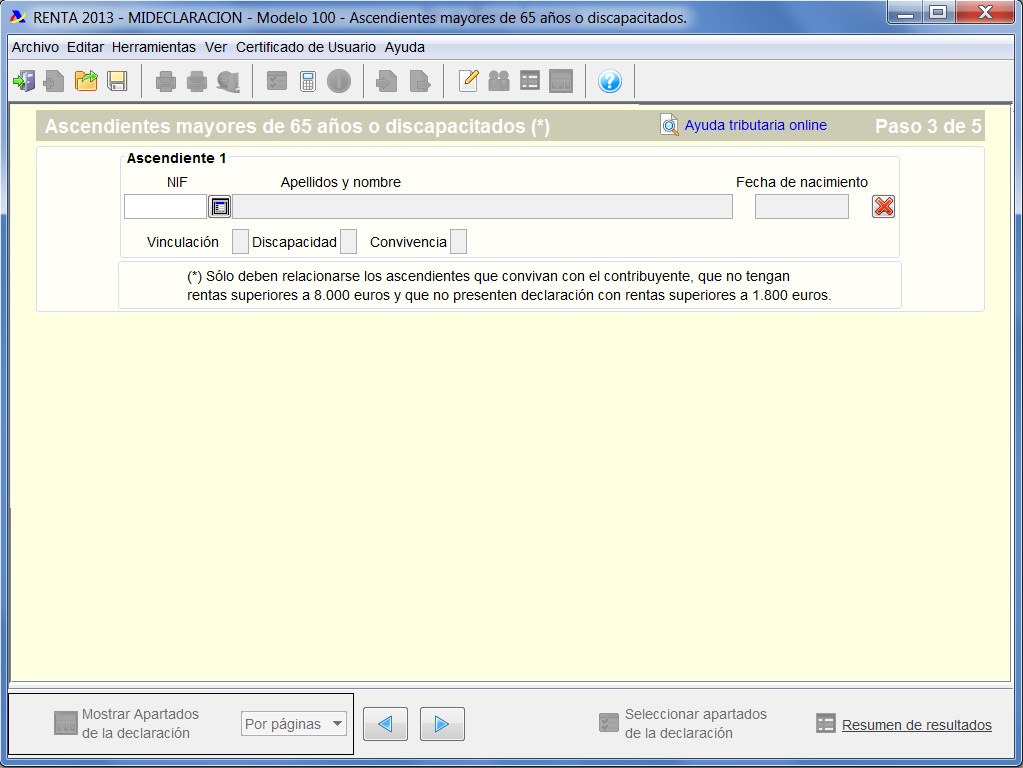Click the 'Ascendiente 1' group label
Screen dimensions: 1023x768
[x=176, y=158]
